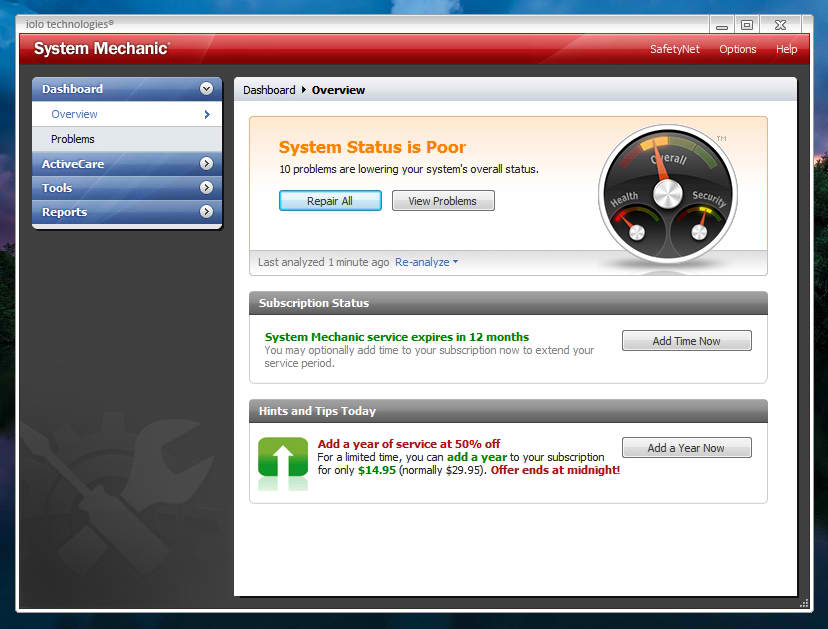Image resolution: width=828 pixels, height=629 pixels.
Task: Collapse the Dashboard section
Action: [207, 89]
